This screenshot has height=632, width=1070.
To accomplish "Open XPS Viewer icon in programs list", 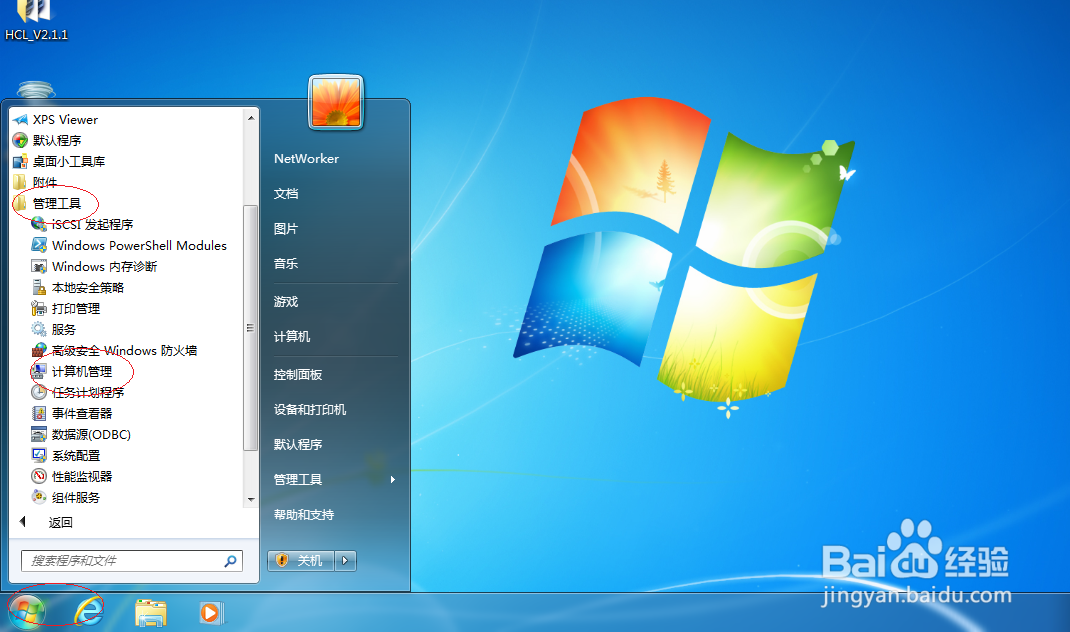I will pyautogui.click(x=20, y=119).
